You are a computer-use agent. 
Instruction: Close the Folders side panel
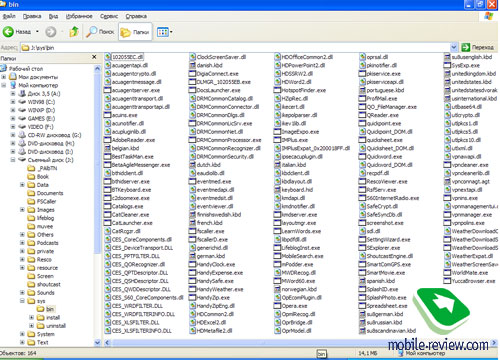point(94,57)
